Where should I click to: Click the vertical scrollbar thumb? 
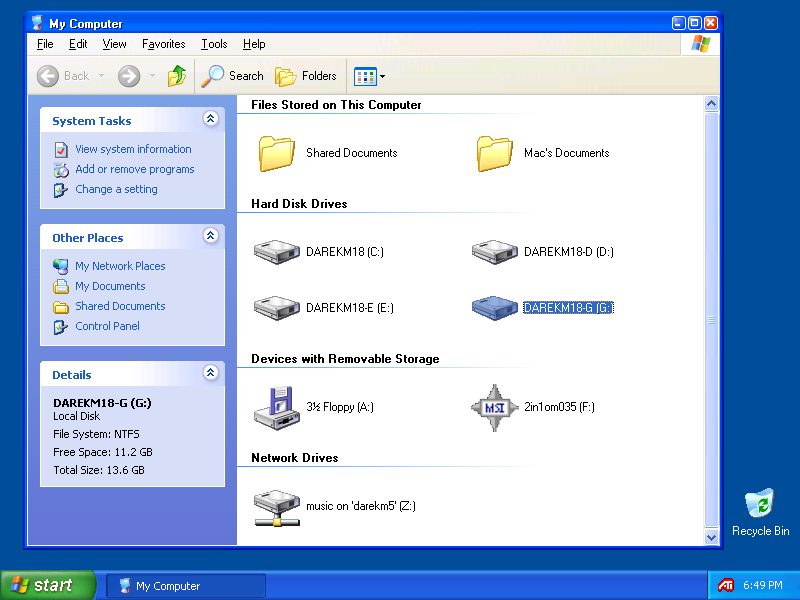pos(711,320)
